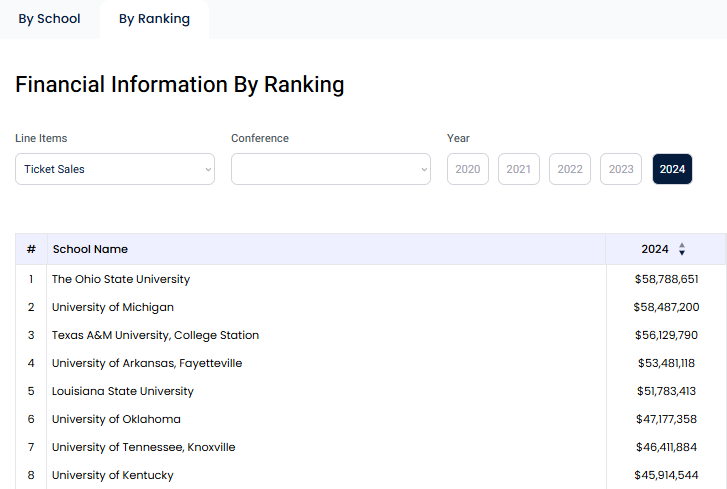The width and height of the screenshot is (727, 489).
Task: Click the # column header
Action: [31, 249]
